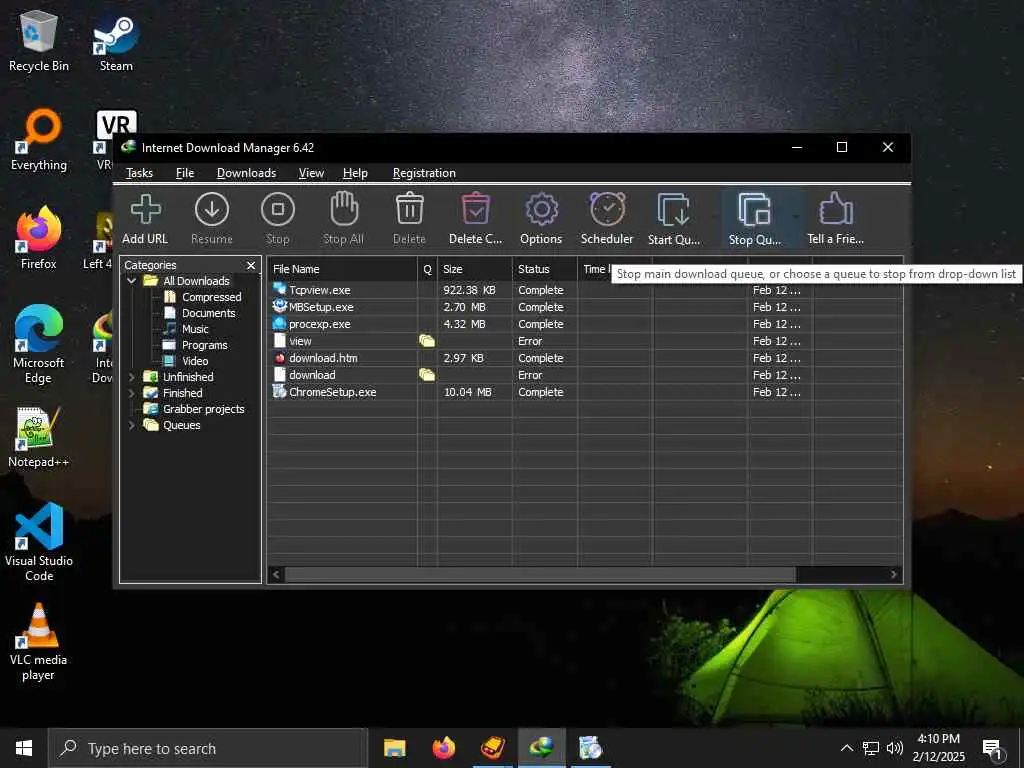Select the Compressed category

(211, 297)
